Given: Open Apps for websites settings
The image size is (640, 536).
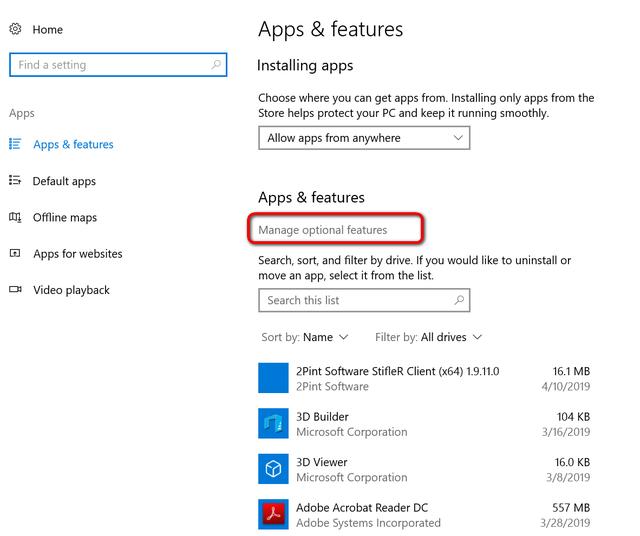Looking at the screenshot, I should [x=78, y=254].
